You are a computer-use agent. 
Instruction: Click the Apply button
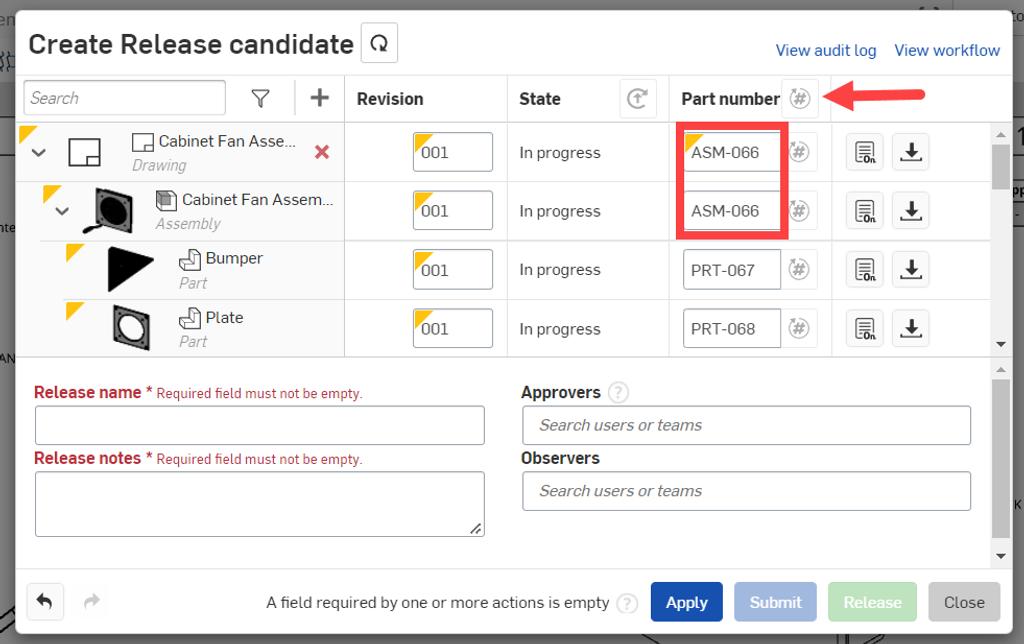[x=686, y=601]
